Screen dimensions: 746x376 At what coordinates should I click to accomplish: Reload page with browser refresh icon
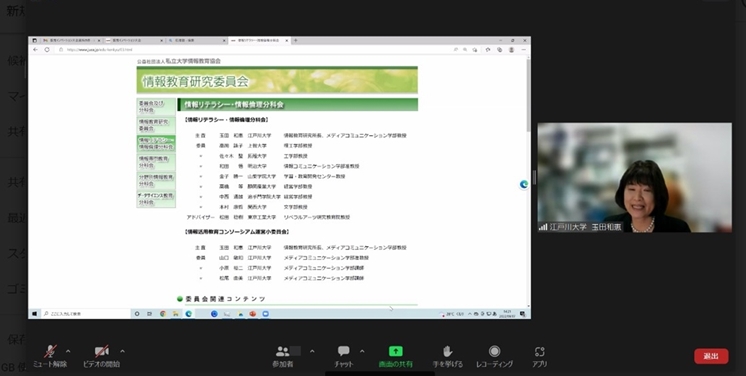(47, 49)
